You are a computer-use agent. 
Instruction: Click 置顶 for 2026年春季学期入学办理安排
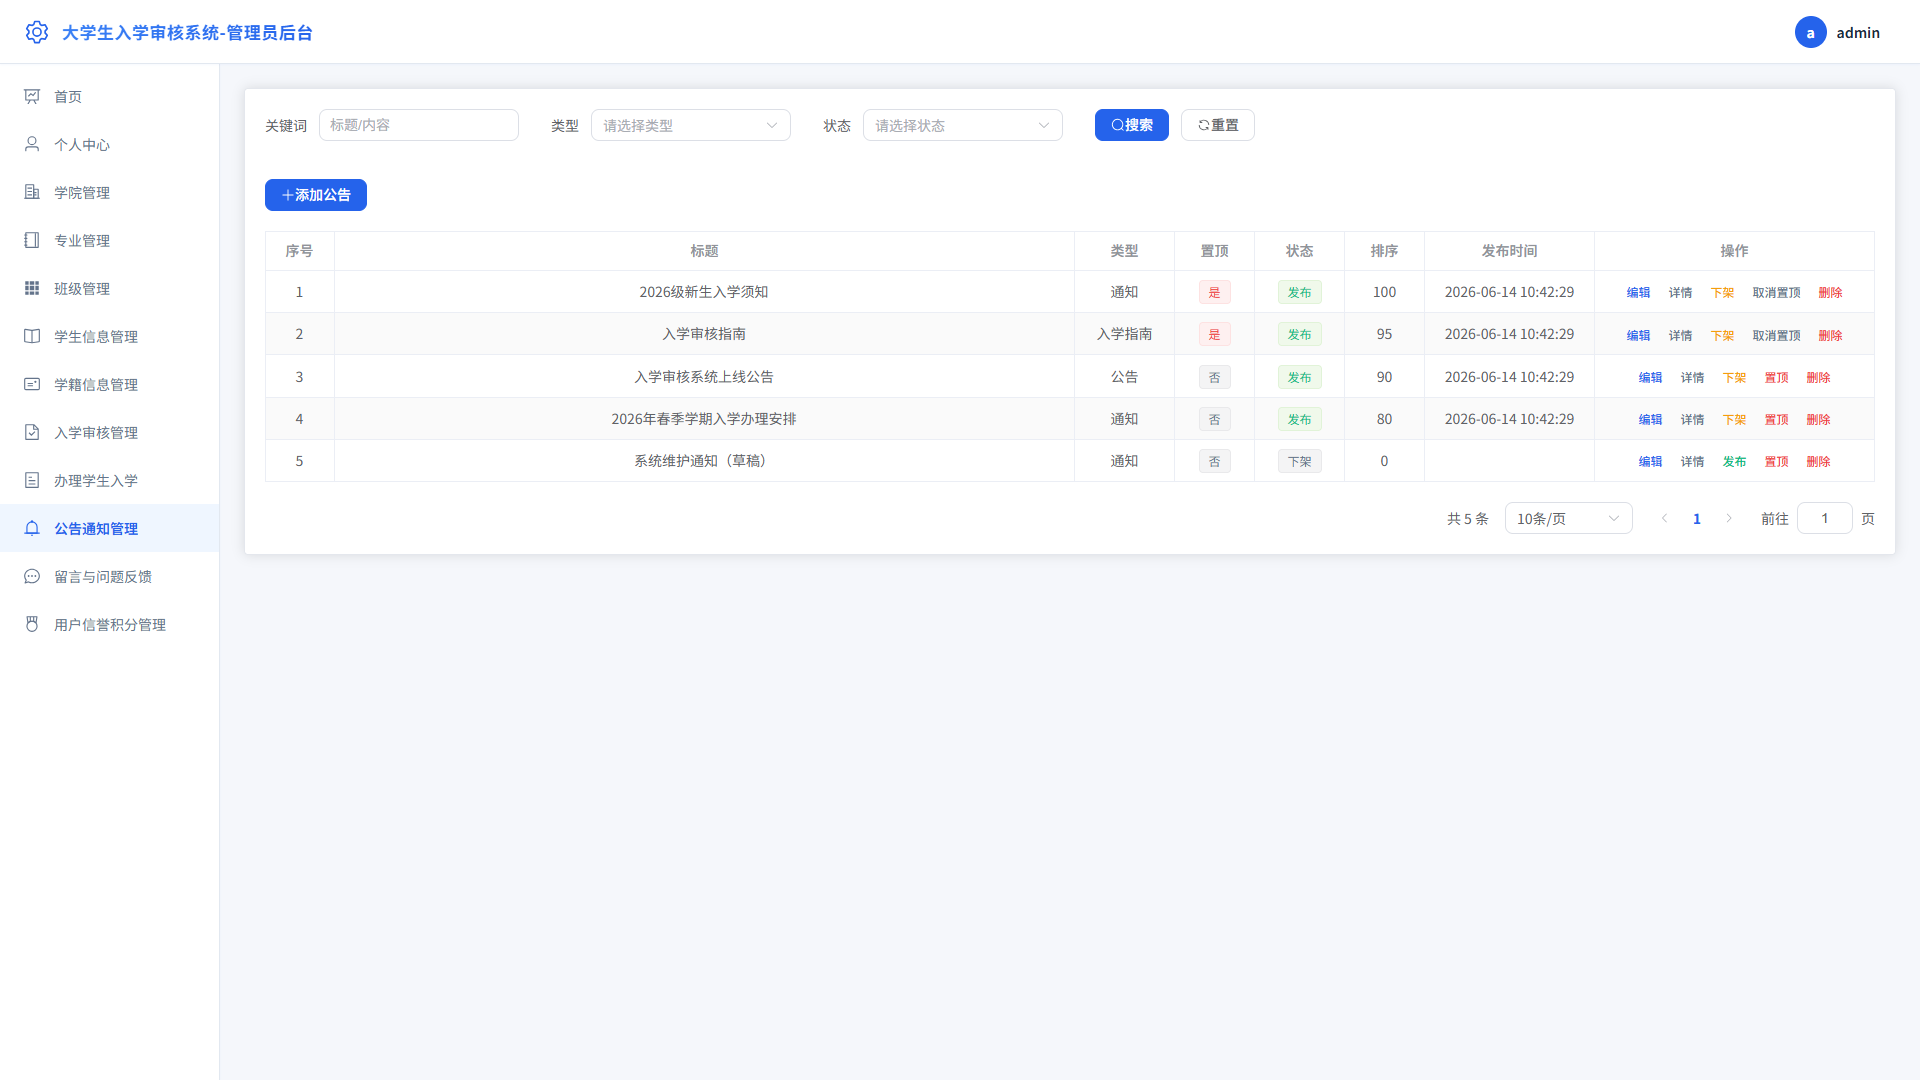[x=1776, y=419]
